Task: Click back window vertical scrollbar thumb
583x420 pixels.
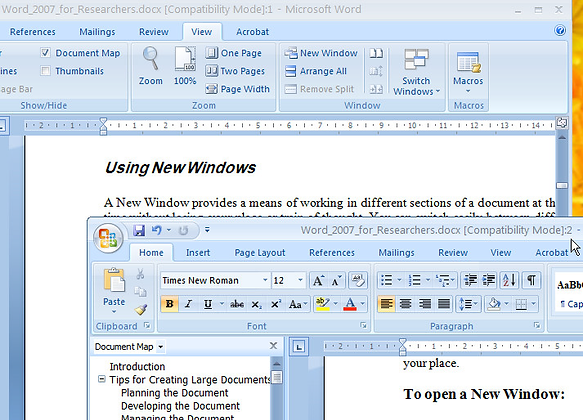Action: (562, 185)
